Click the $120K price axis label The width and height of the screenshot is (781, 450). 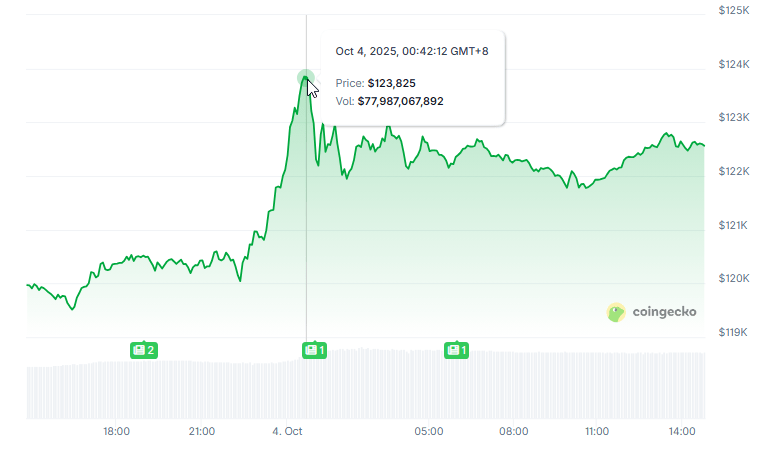[x=734, y=279]
